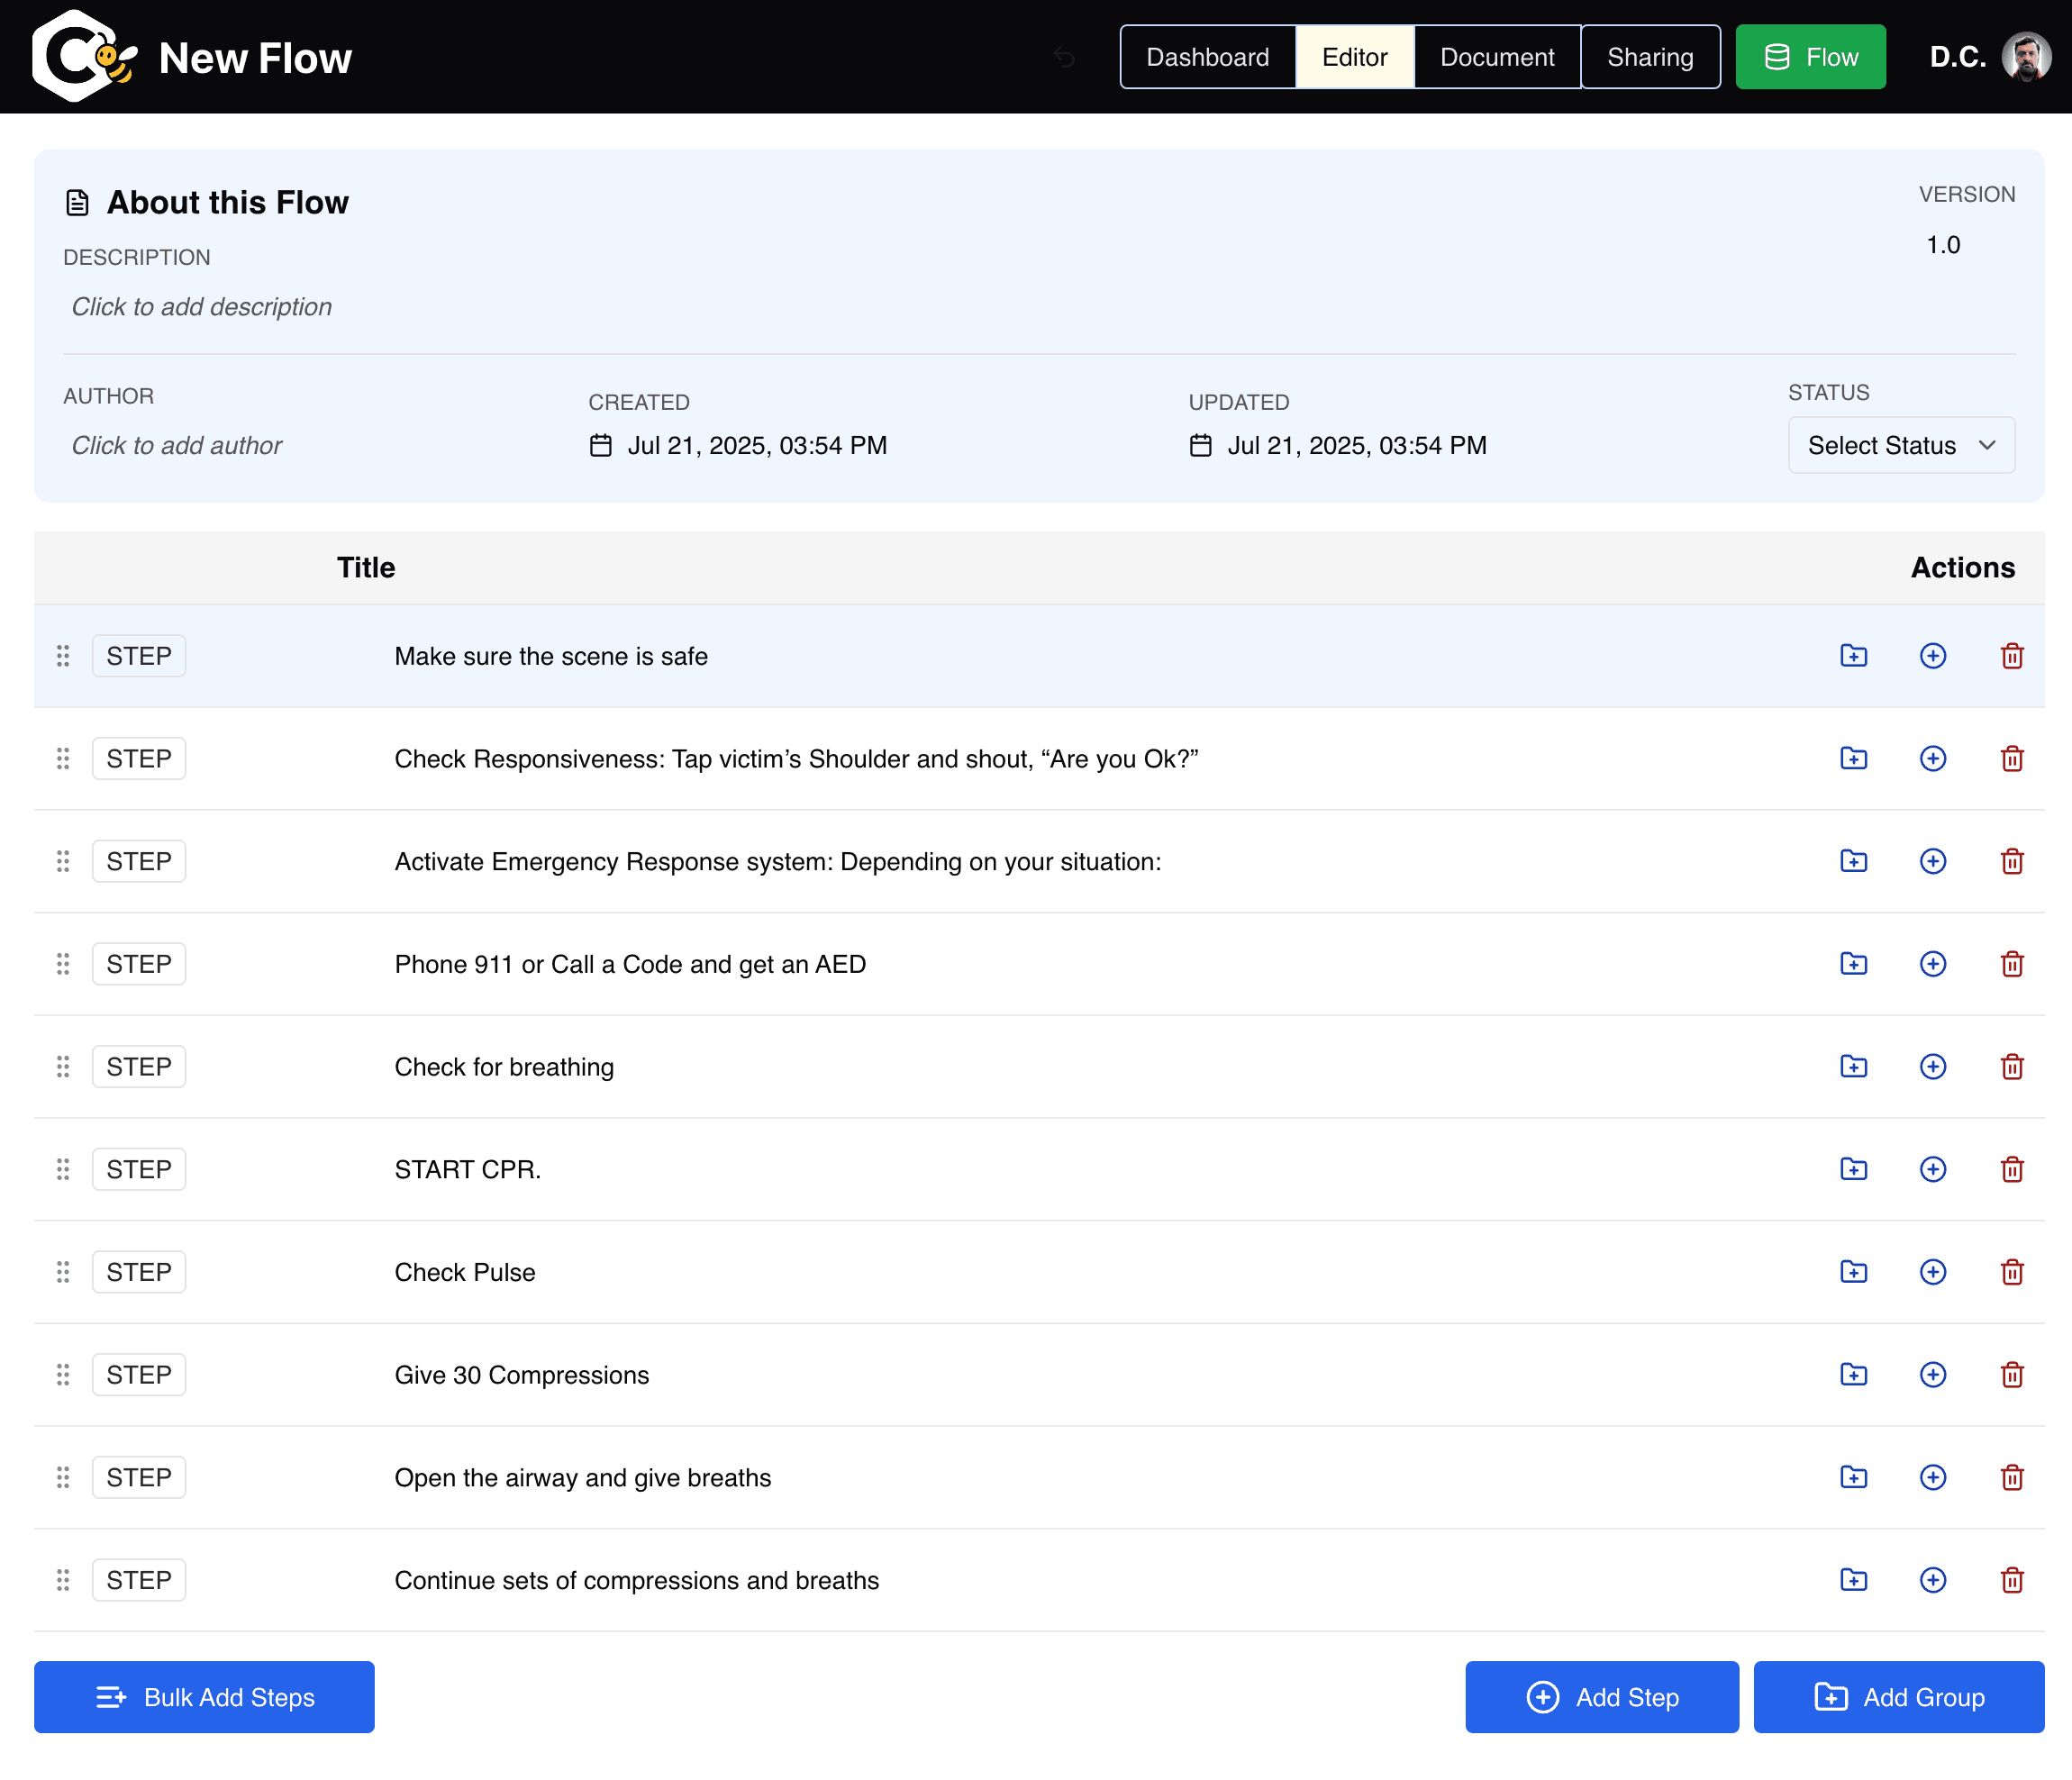Delete the 'Check Responsiveness' step
The image size is (2072, 1780).
click(2012, 759)
